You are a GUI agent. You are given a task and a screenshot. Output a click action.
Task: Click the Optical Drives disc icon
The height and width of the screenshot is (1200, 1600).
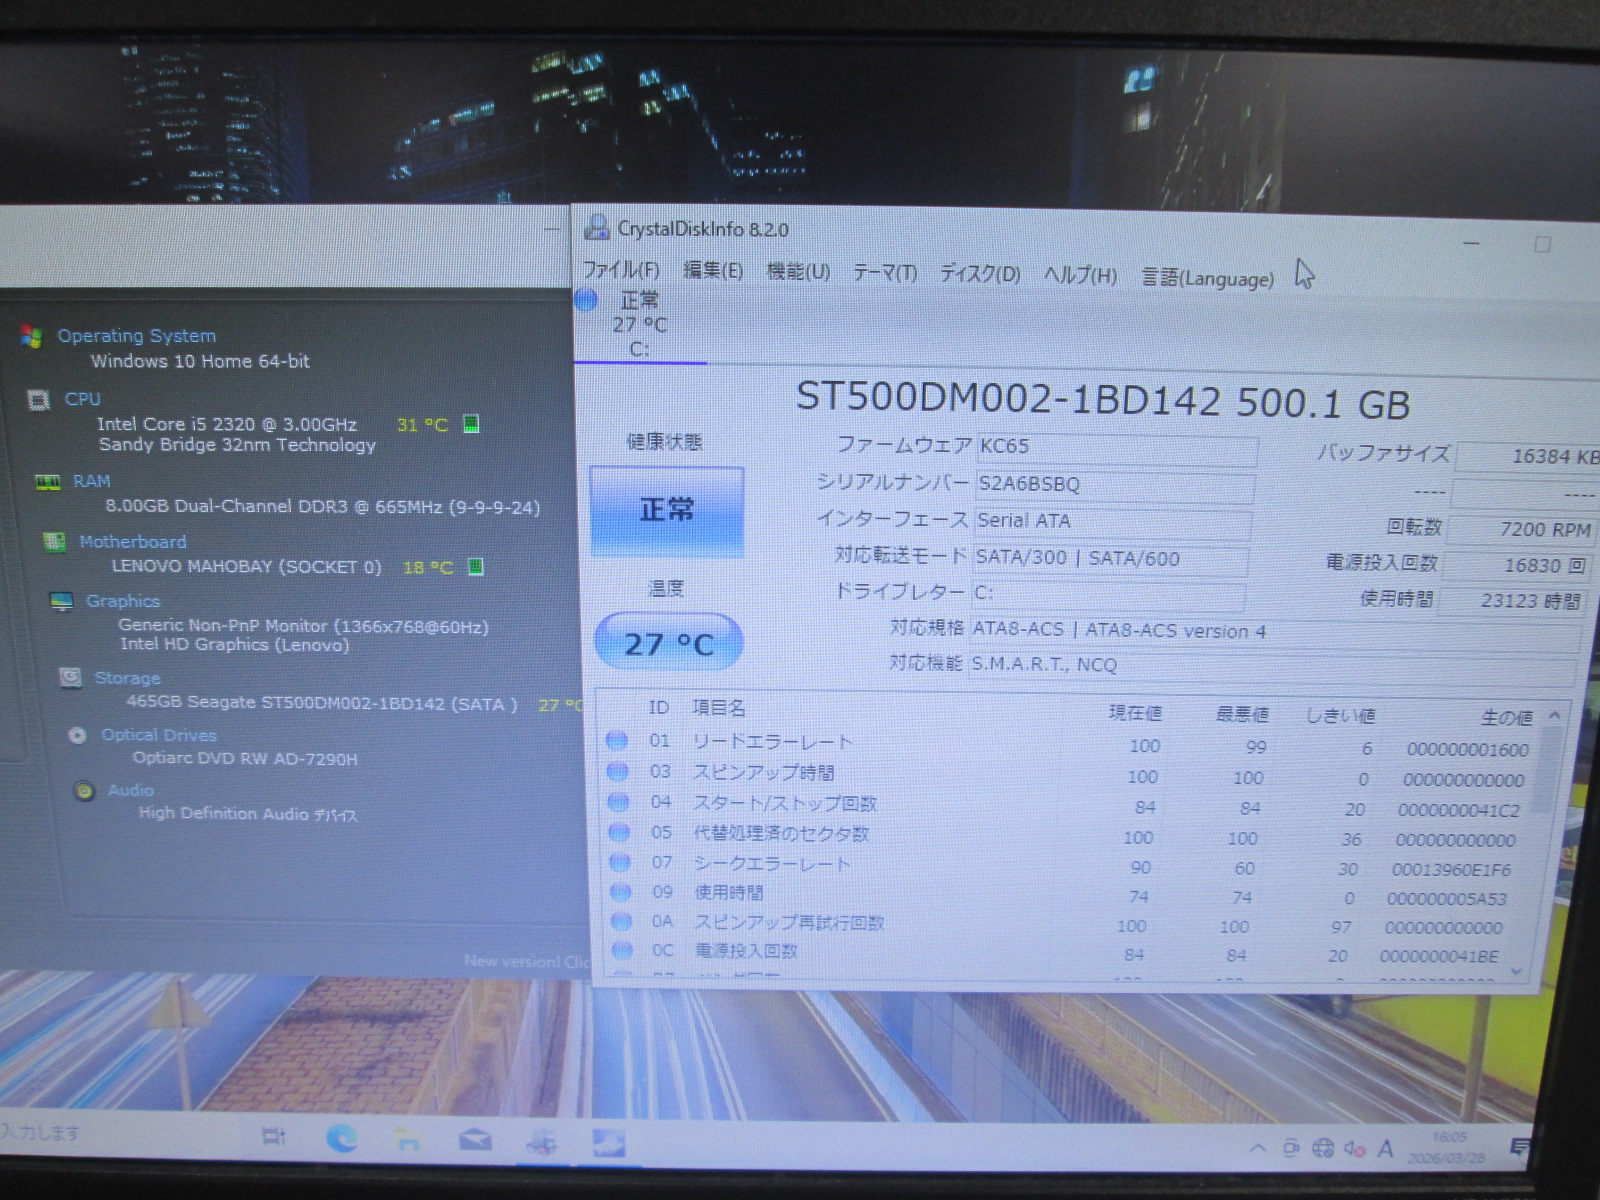77,735
